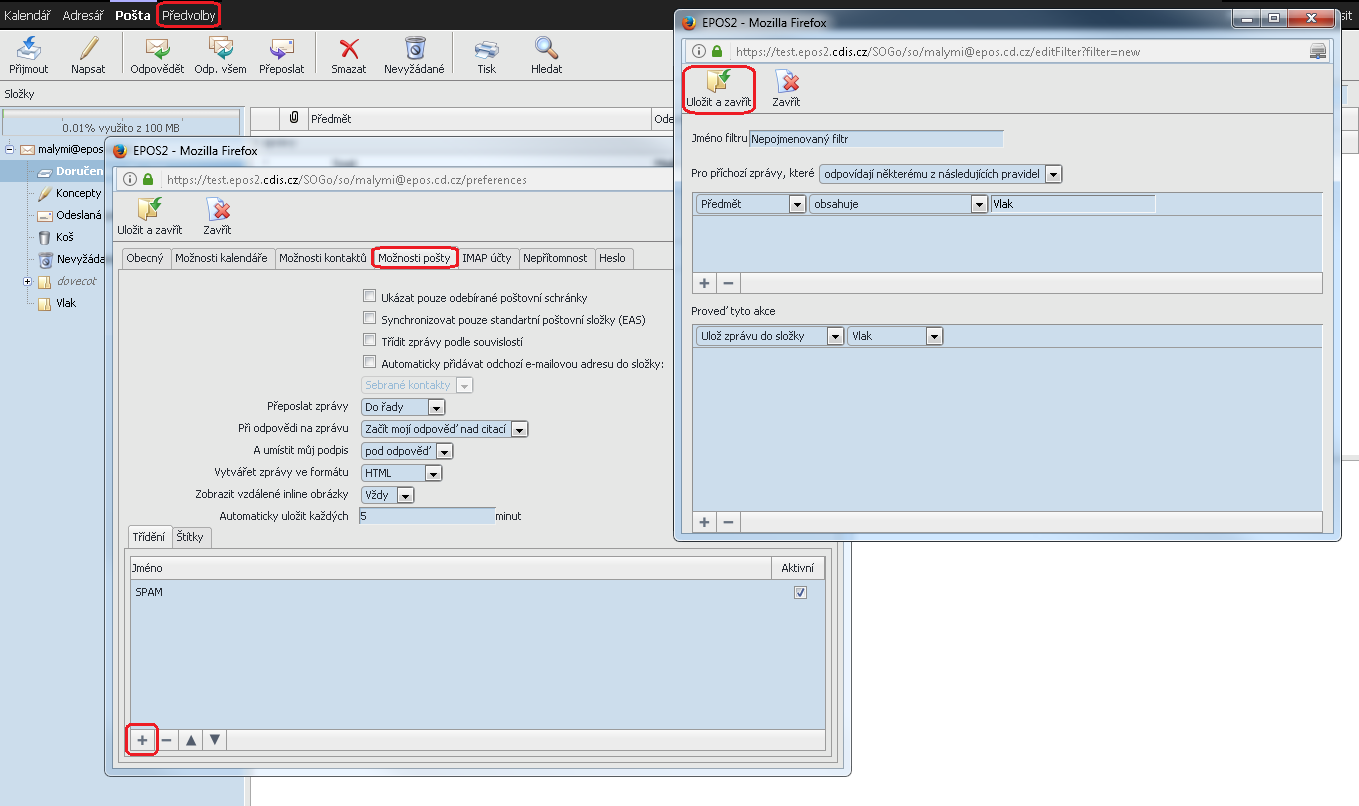Click the Jméno filtru input field
Image resolution: width=1359 pixels, height=806 pixels.
pos(876,139)
